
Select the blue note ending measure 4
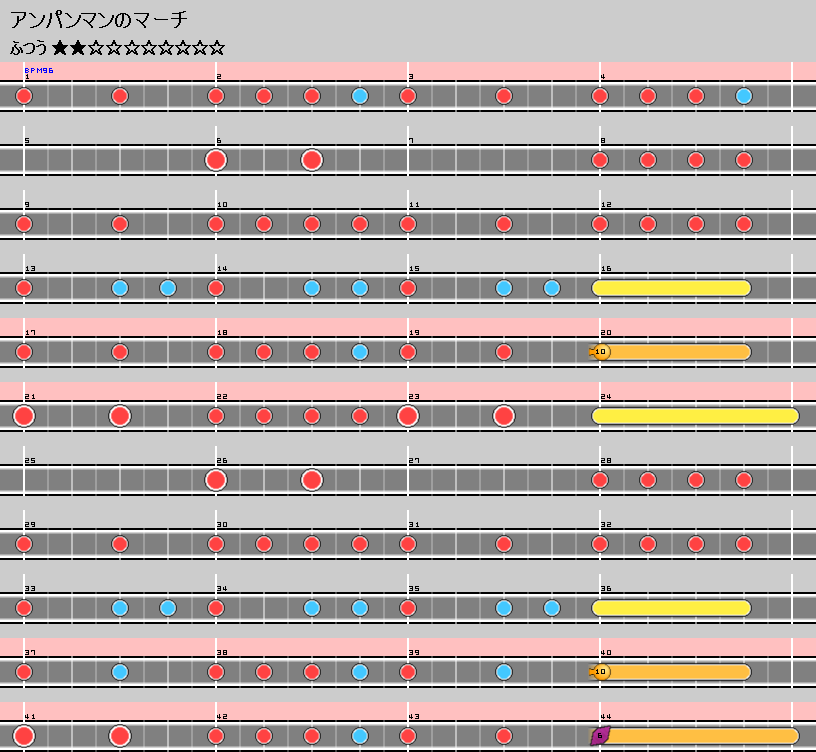743,96
